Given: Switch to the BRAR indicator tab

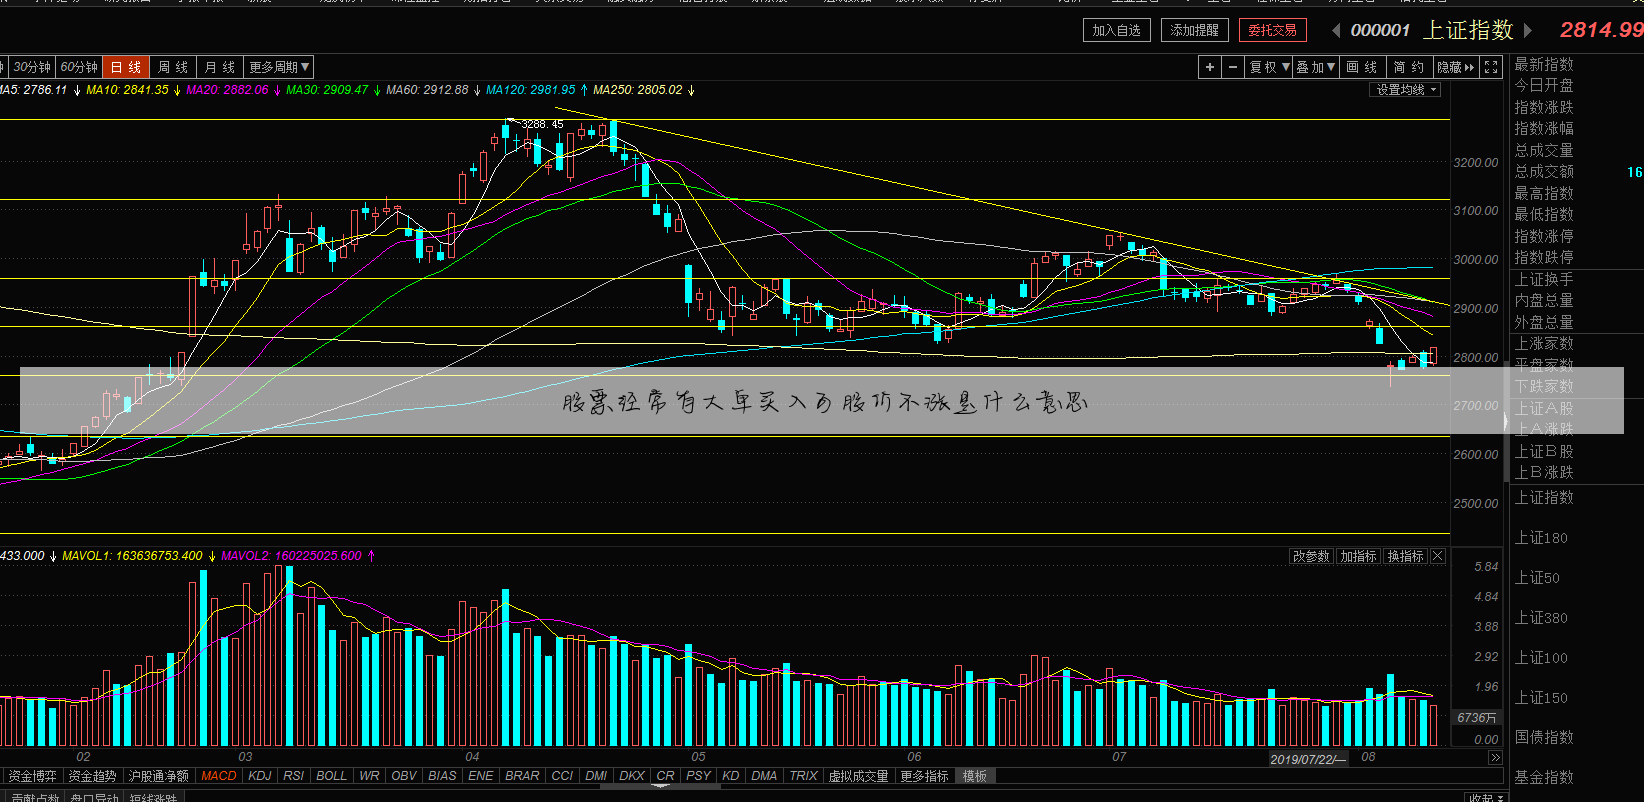Looking at the screenshot, I should point(522,776).
